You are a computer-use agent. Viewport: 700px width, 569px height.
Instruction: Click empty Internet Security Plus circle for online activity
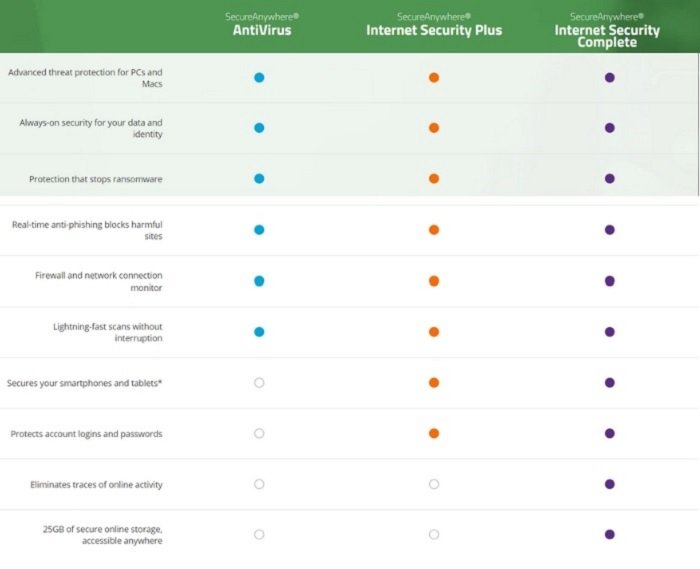(x=434, y=484)
